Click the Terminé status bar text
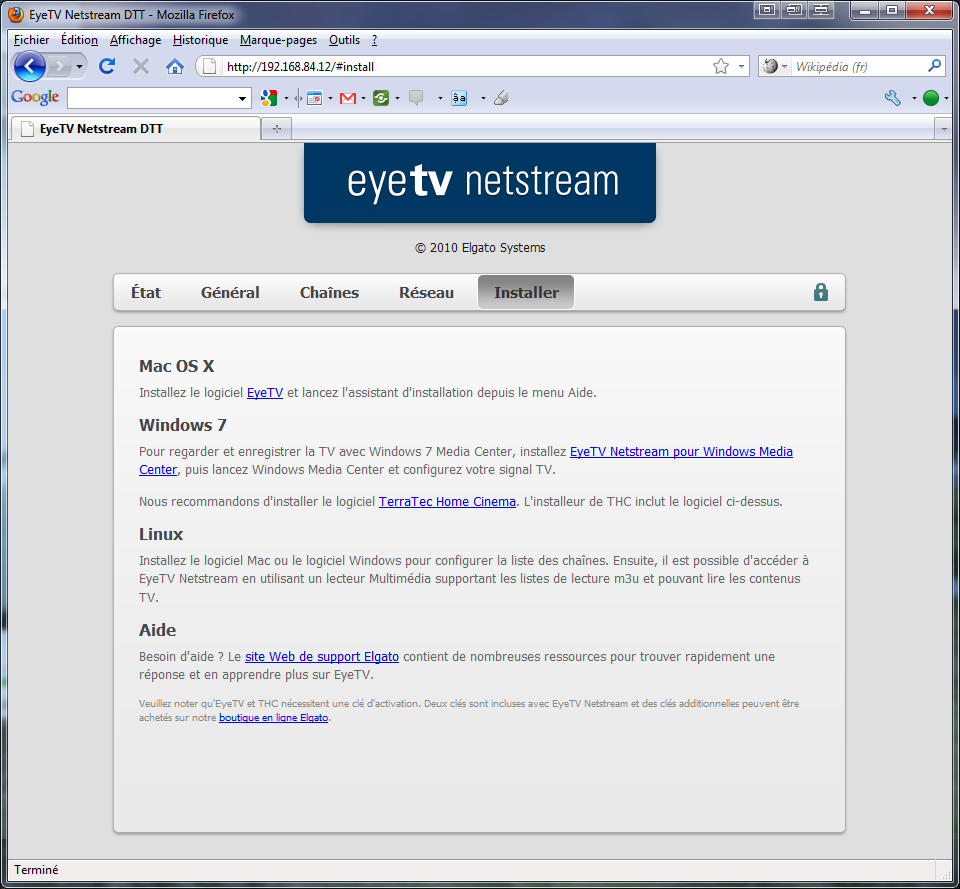This screenshot has width=960, height=889. (x=36, y=869)
